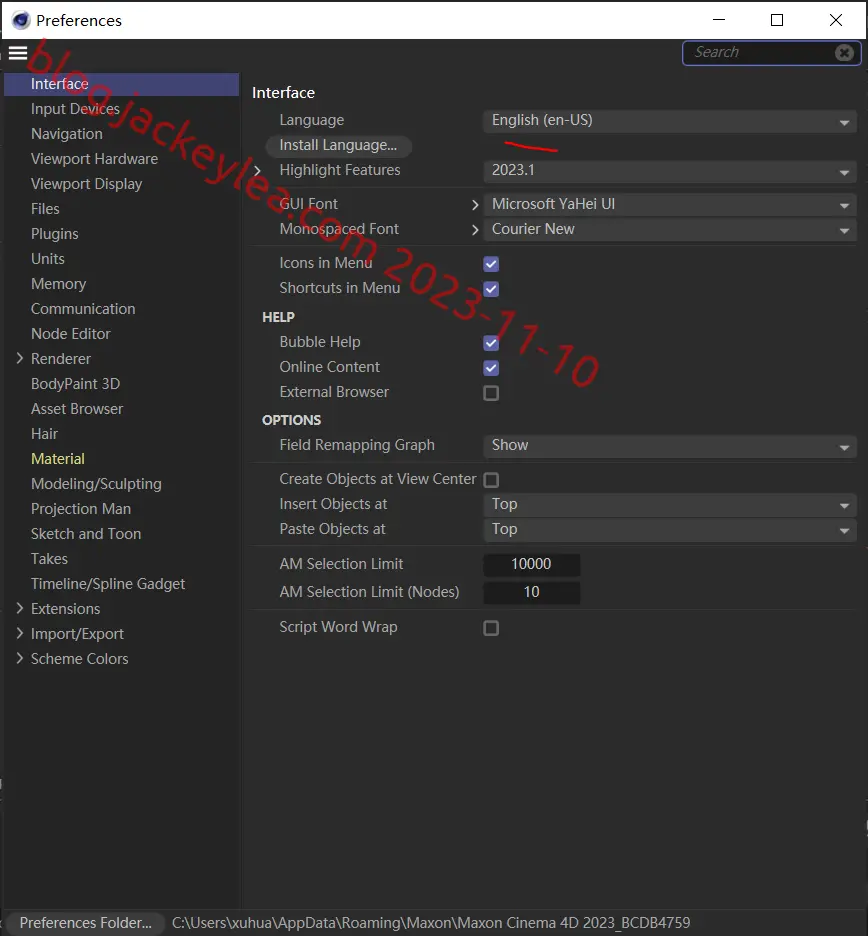The width and height of the screenshot is (868, 936).
Task: Enable External Browser checkbox
Action: pos(491,393)
